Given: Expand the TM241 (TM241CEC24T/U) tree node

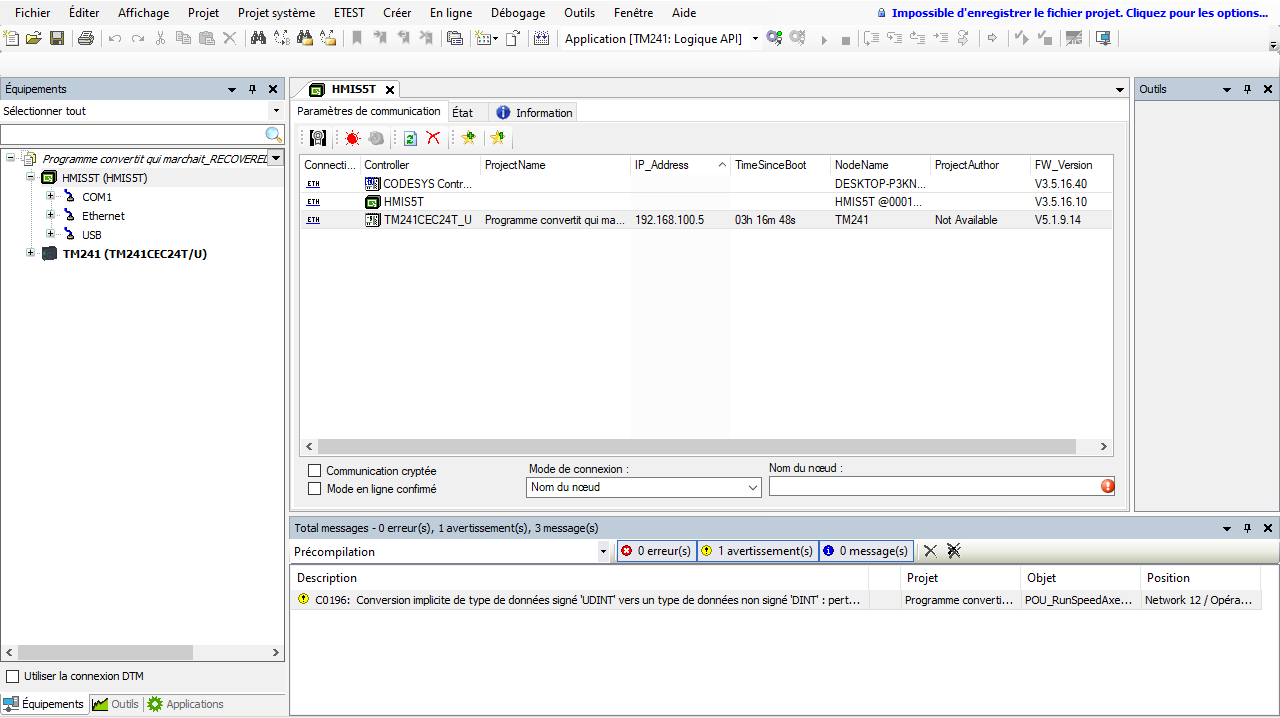Looking at the screenshot, I should click(x=30, y=253).
